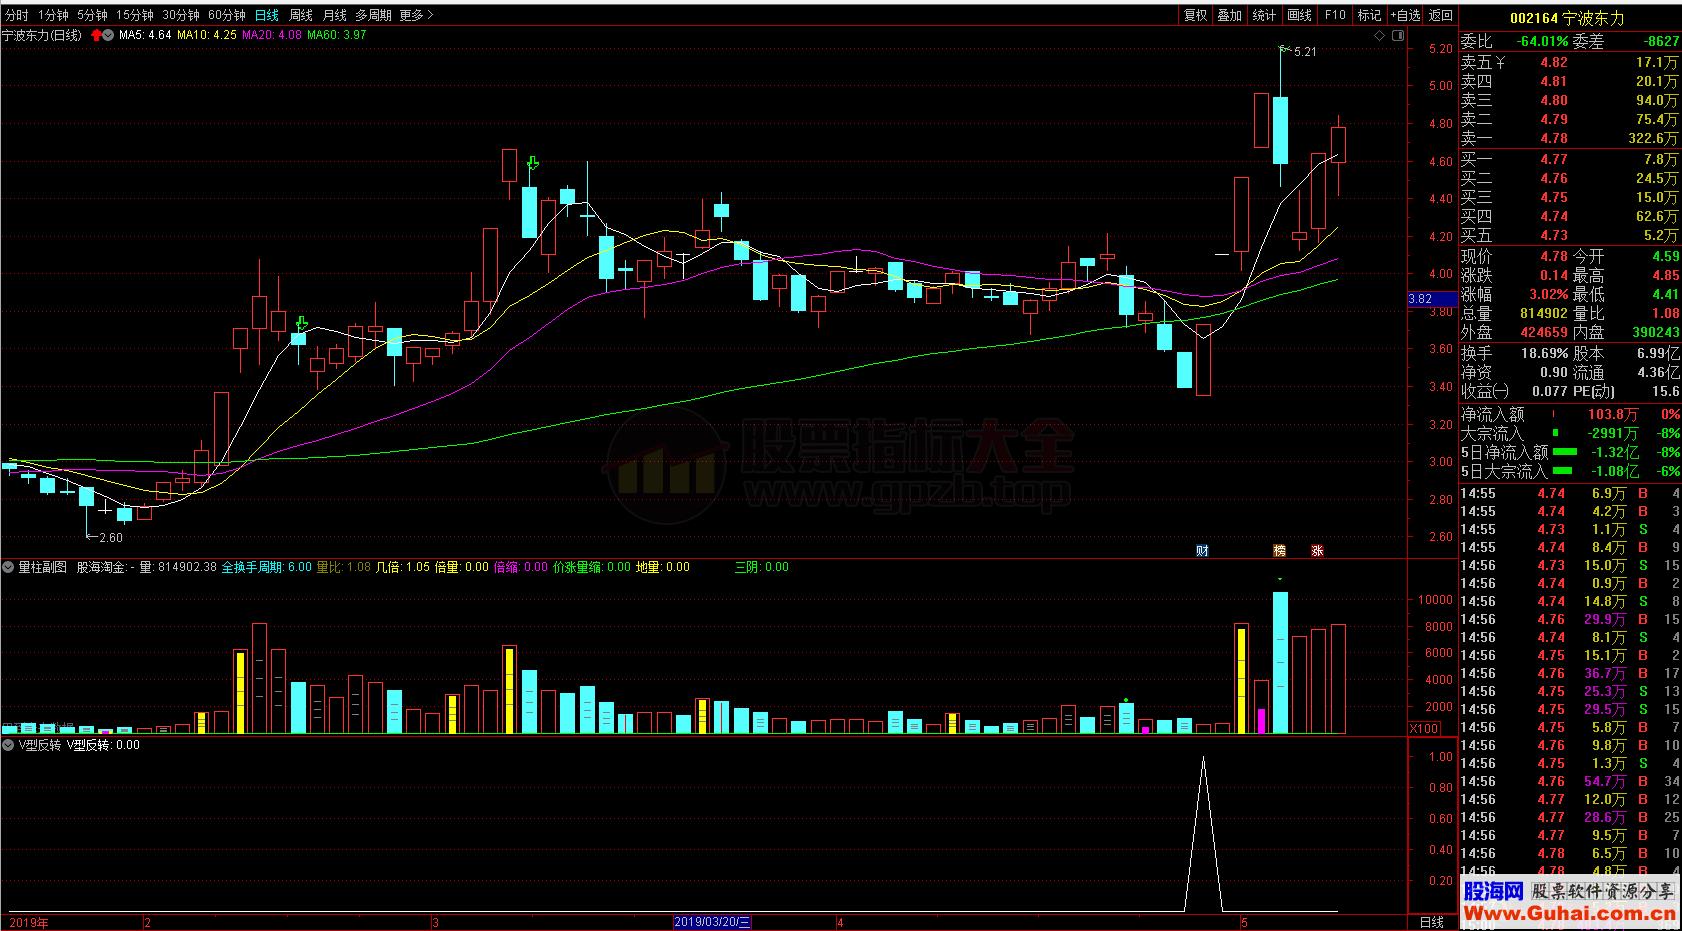Click the 54.7万 trade tick row
The height and width of the screenshot is (931, 1682).
(1569, 781)
